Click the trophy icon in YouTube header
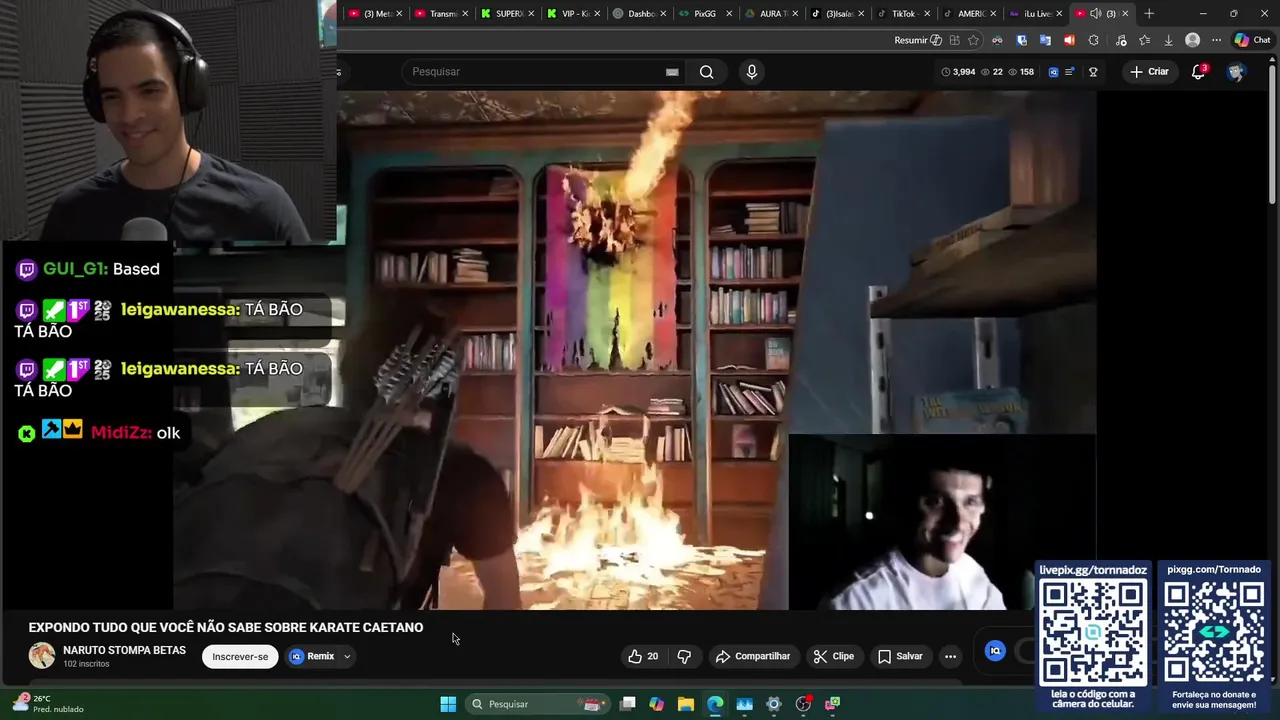 (x=1093, y=72)
